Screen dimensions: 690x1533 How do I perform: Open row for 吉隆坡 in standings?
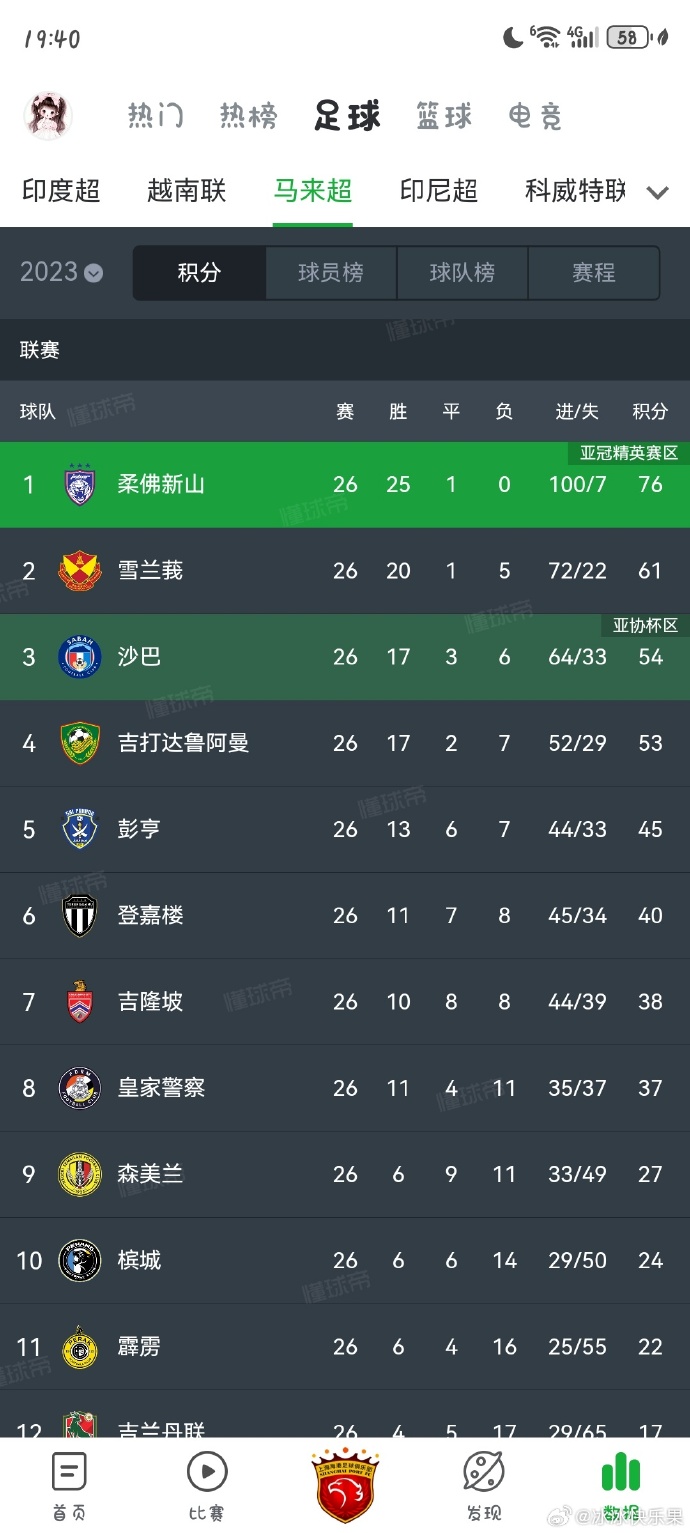click(x=150, y=1001)
